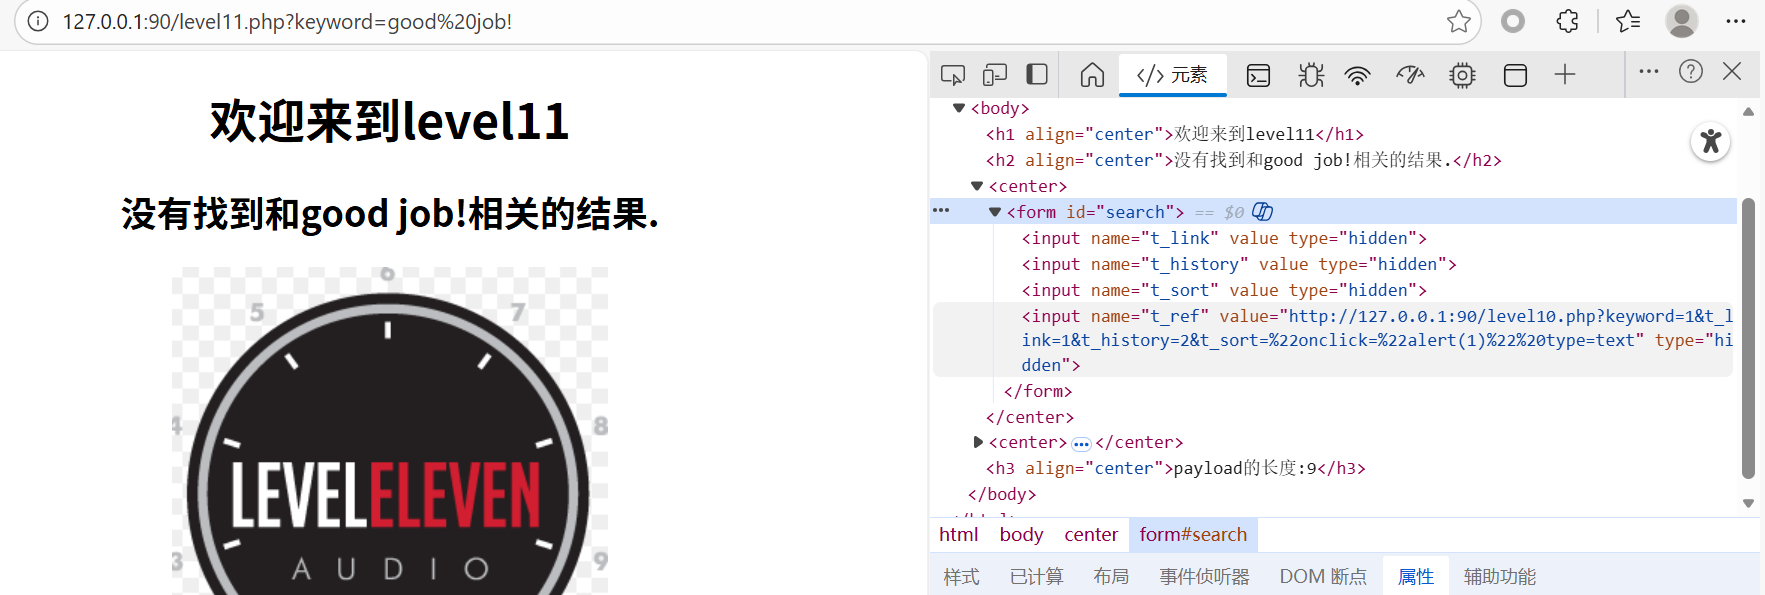Close the DevTools panel
The width and height of the screenshot is (1765, 595).
[x=1732, y=71]
